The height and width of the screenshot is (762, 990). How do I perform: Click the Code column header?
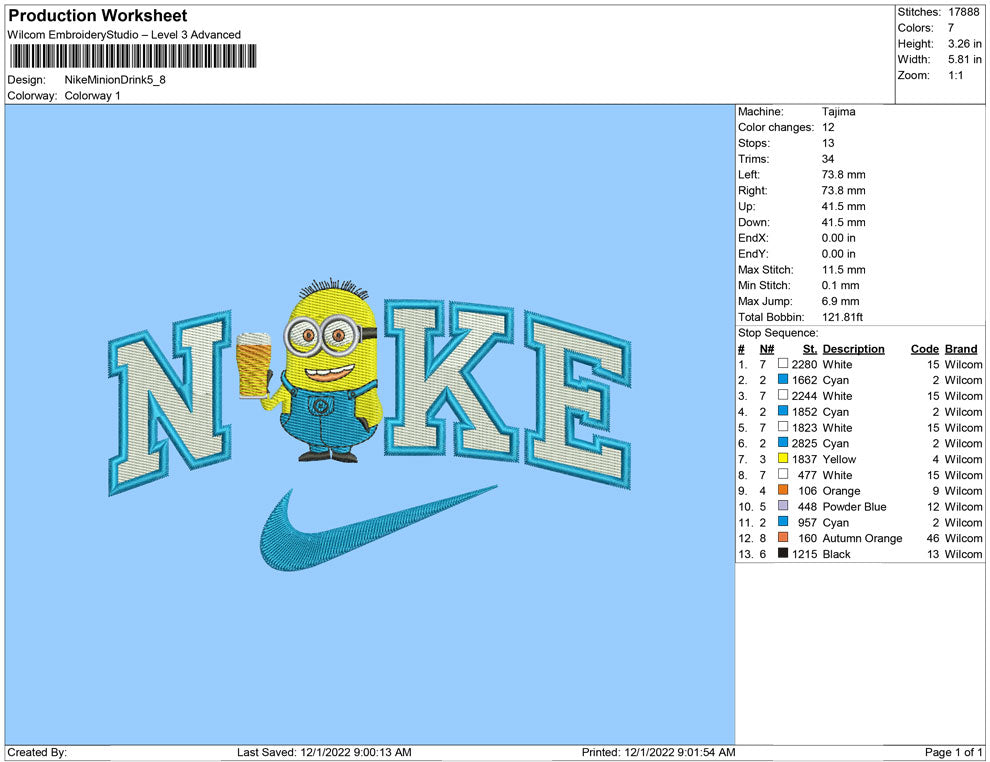[924, 349]
